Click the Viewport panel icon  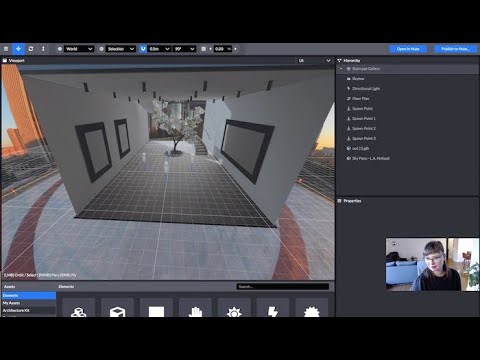point(5,61)
